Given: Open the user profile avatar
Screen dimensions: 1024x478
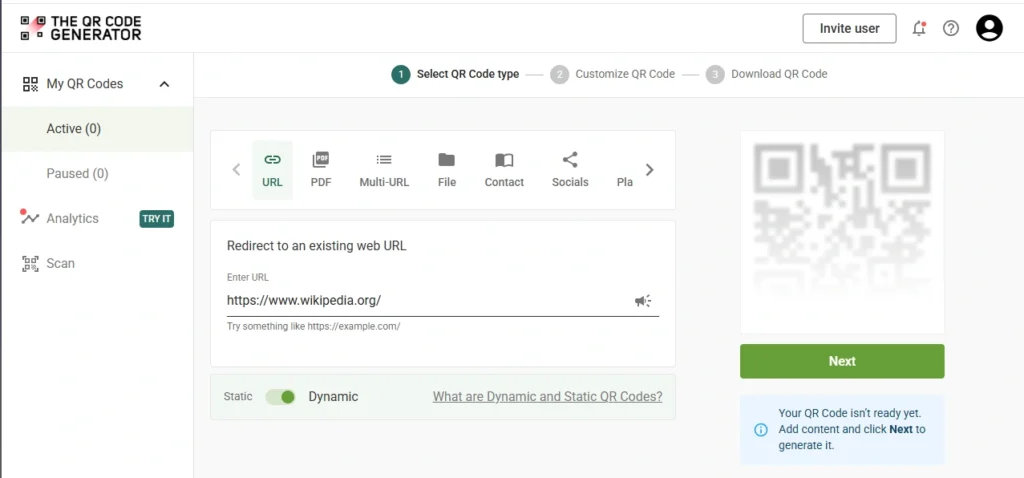Looking at the screenshot, I should [x=989, y=28].
